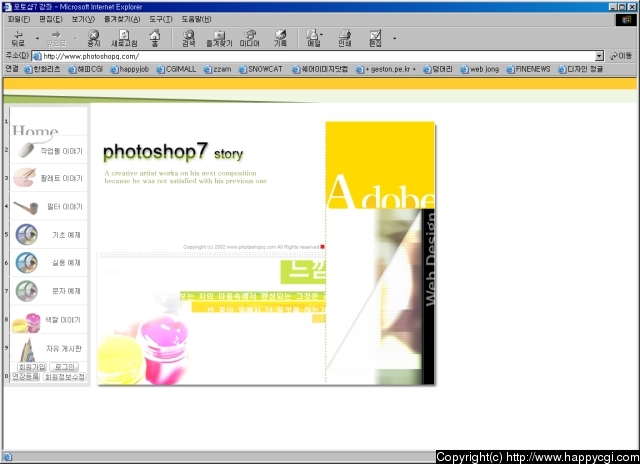640x464 pixels.
Task: Click the 중지 (stop) toolbar icon
Action: tap(94, 38)
